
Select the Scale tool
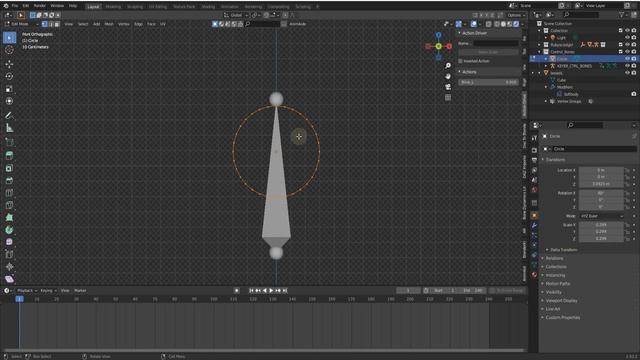coord(9,89)
